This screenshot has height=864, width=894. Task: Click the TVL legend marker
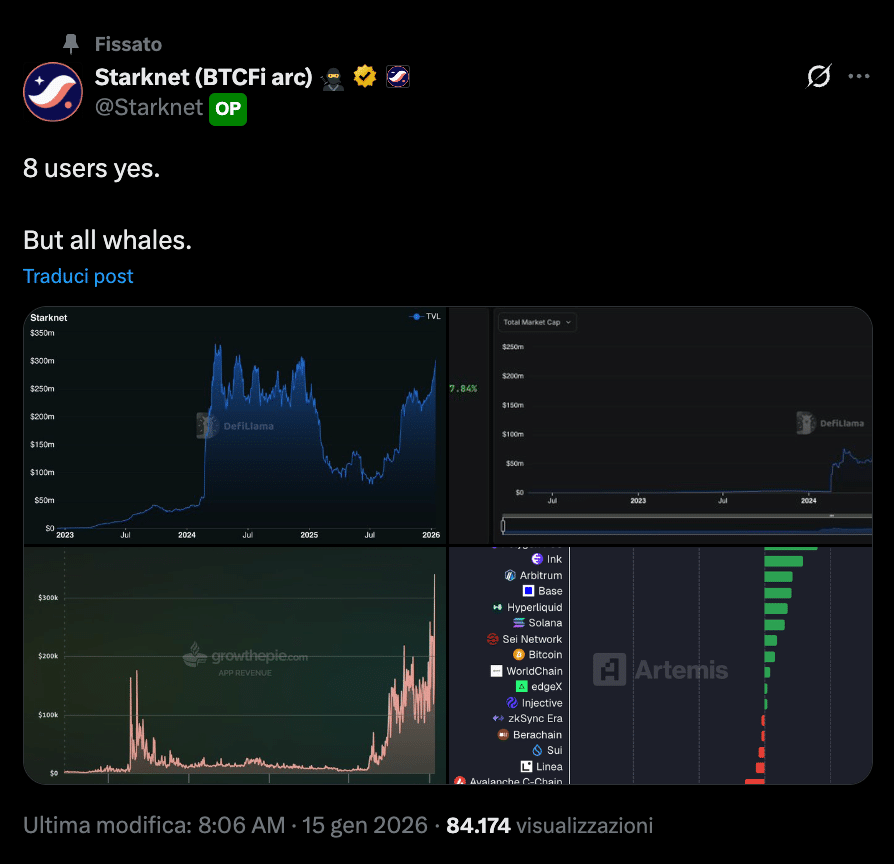coord(416,317)
